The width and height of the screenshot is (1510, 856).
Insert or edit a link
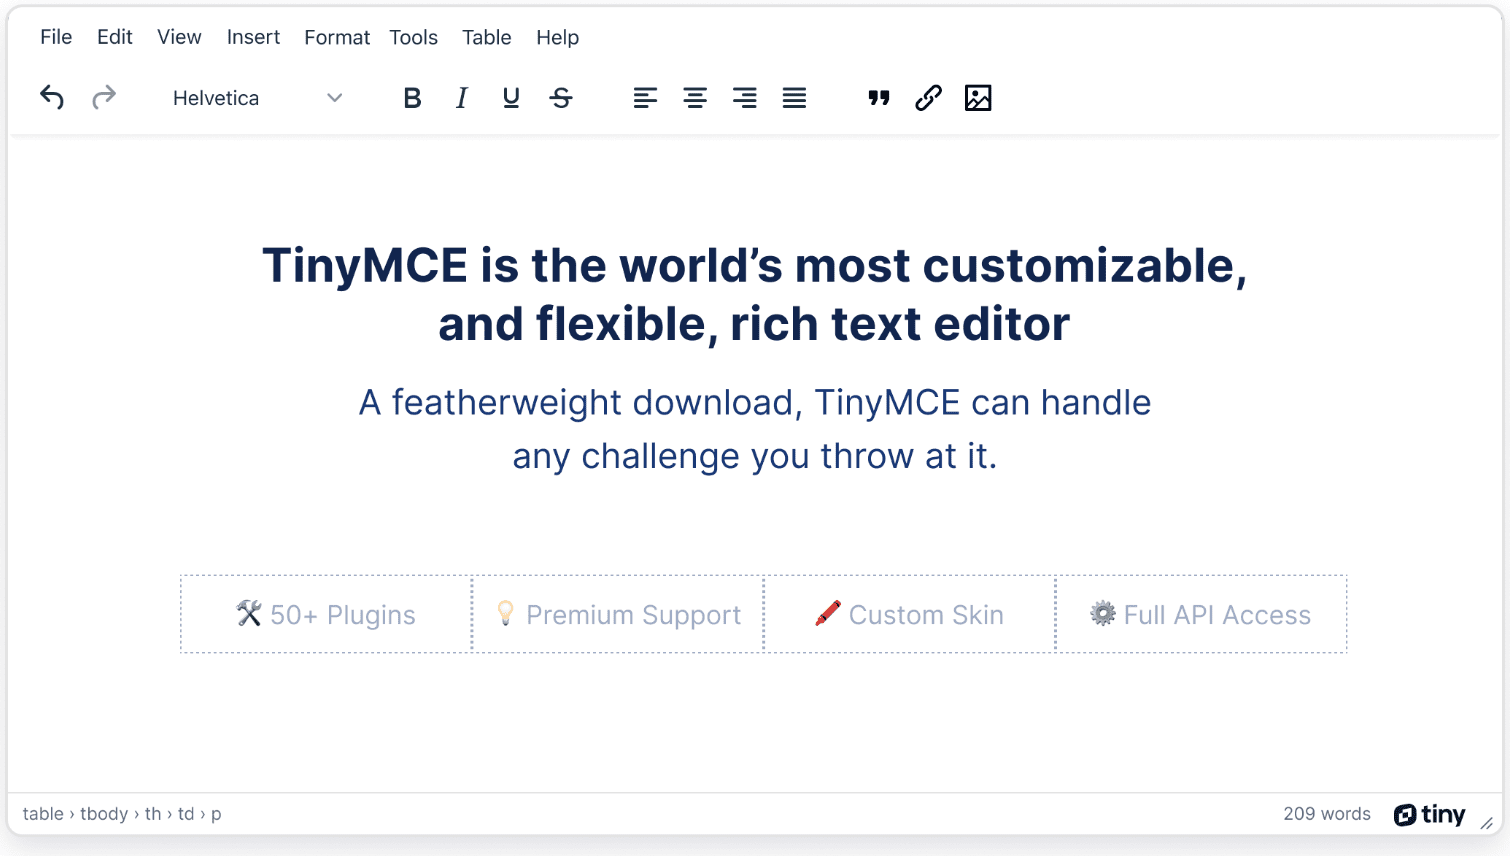pos(929,97)
